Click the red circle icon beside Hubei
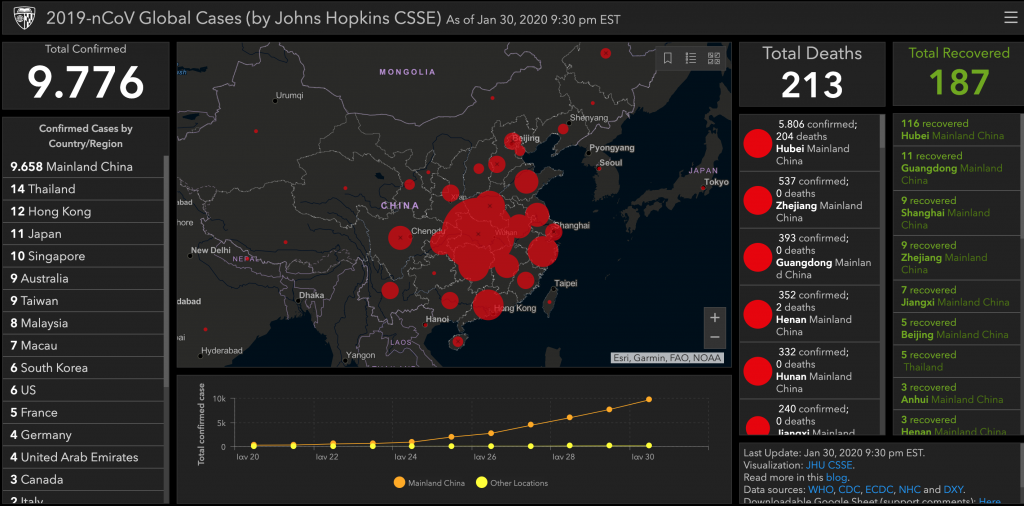 tap(757, 143)
